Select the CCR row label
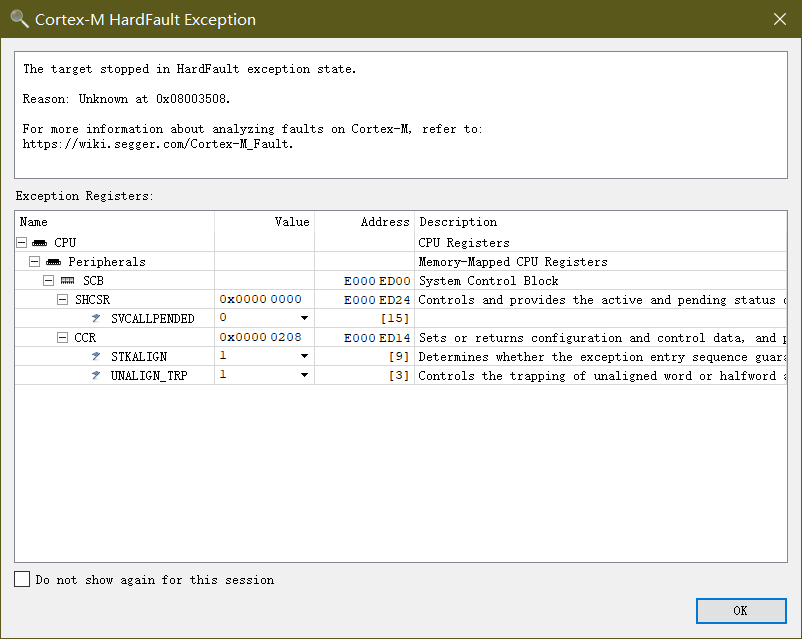The image size is (802, 639). coord(85,338)
